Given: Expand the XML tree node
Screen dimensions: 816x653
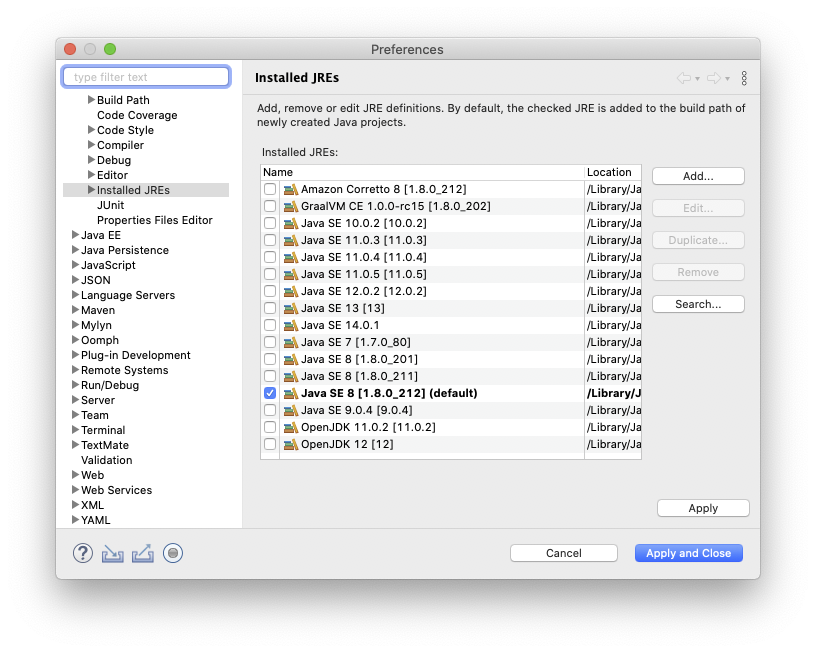Looking at the screenshot, I should click(x=75, y=505).
